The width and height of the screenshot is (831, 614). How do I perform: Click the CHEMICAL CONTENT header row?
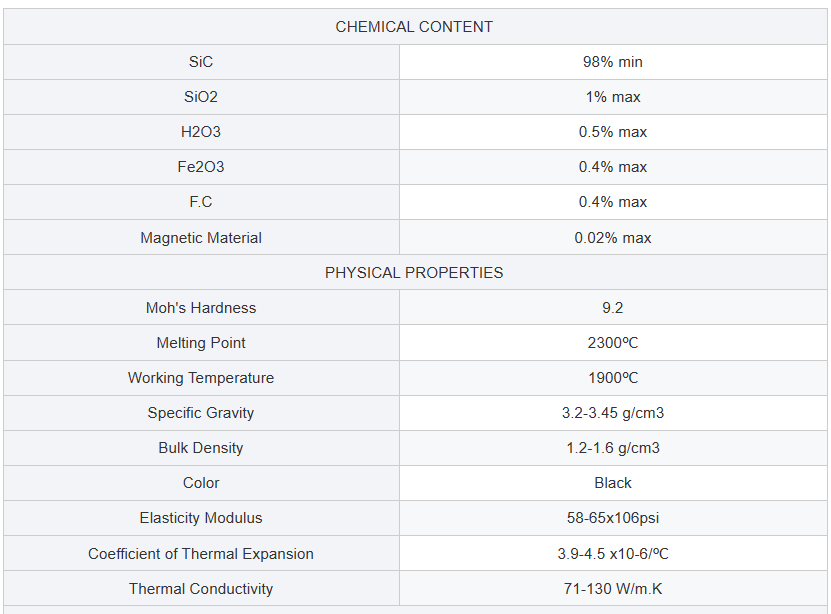[x=414, y=27]
